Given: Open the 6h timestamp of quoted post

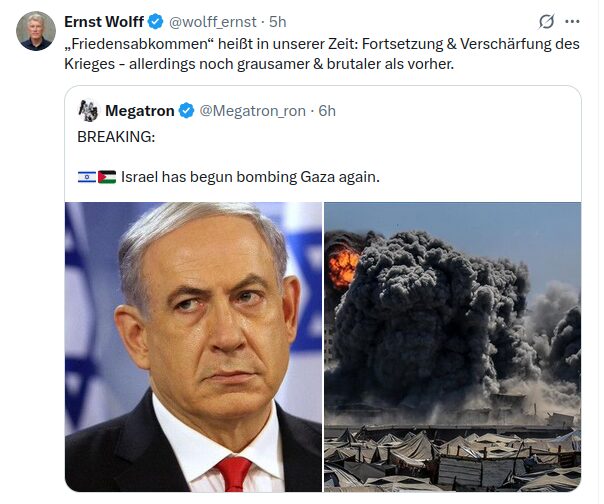Looking at the screenshot, I should [x=327, y=111].
